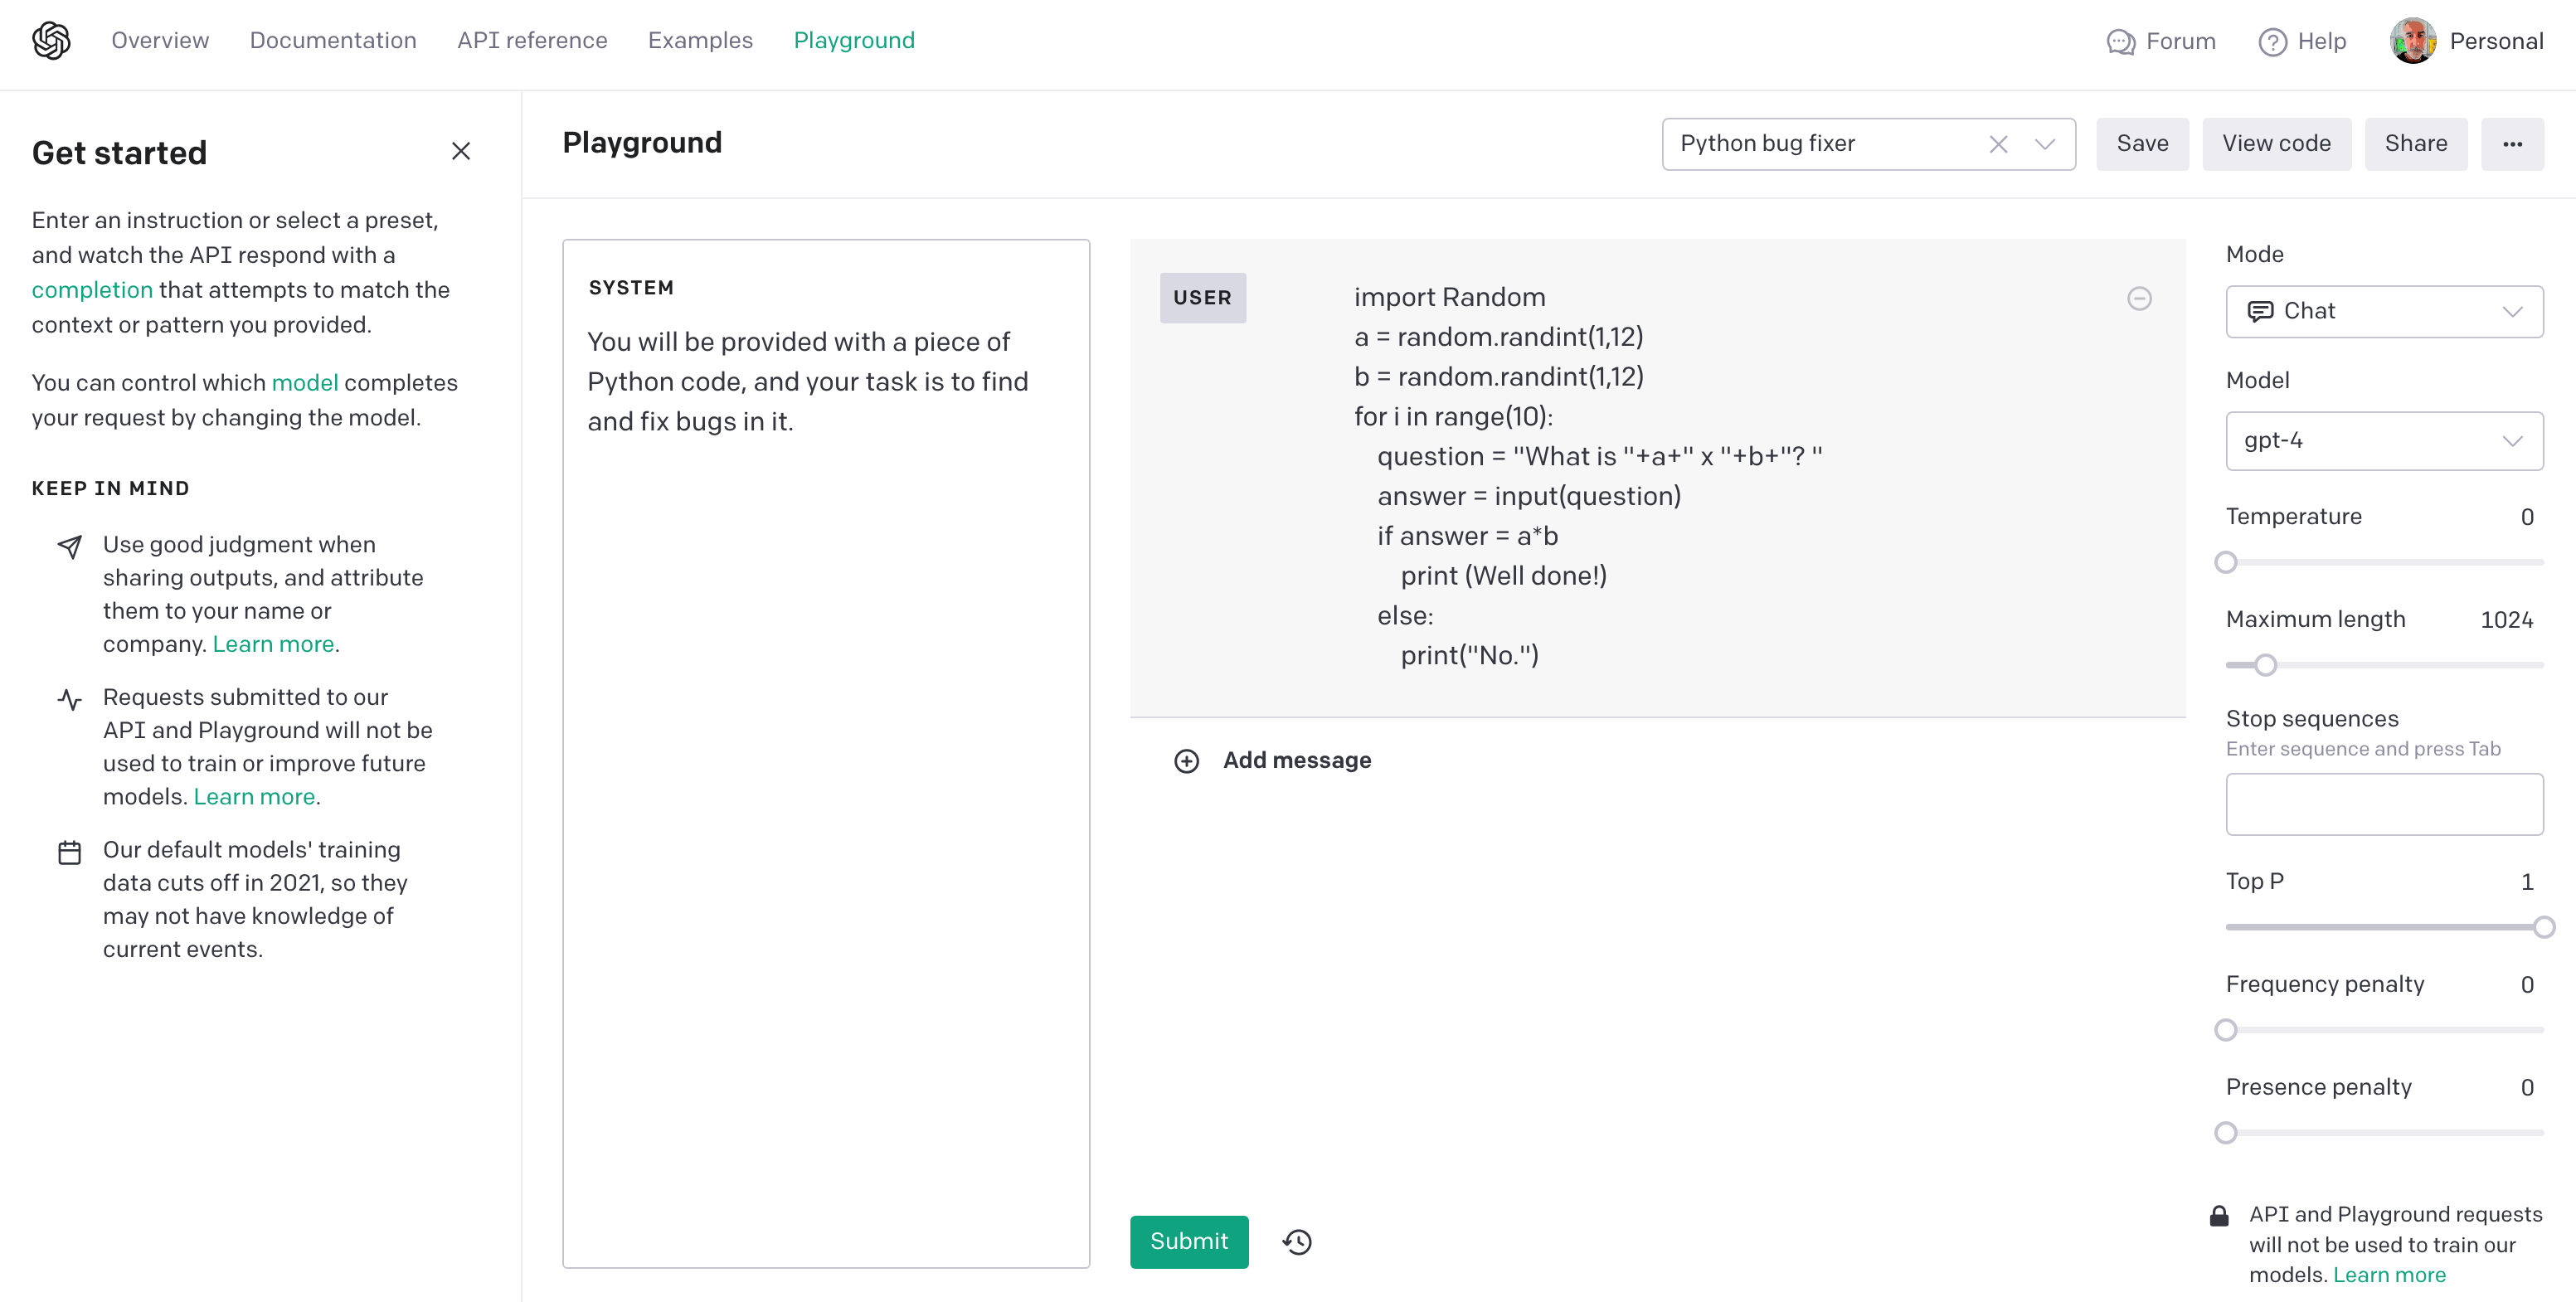Viewport: 2576px width, 1302px height.
Task: Click the Temperature slider handle
Action: point(2225,563)
